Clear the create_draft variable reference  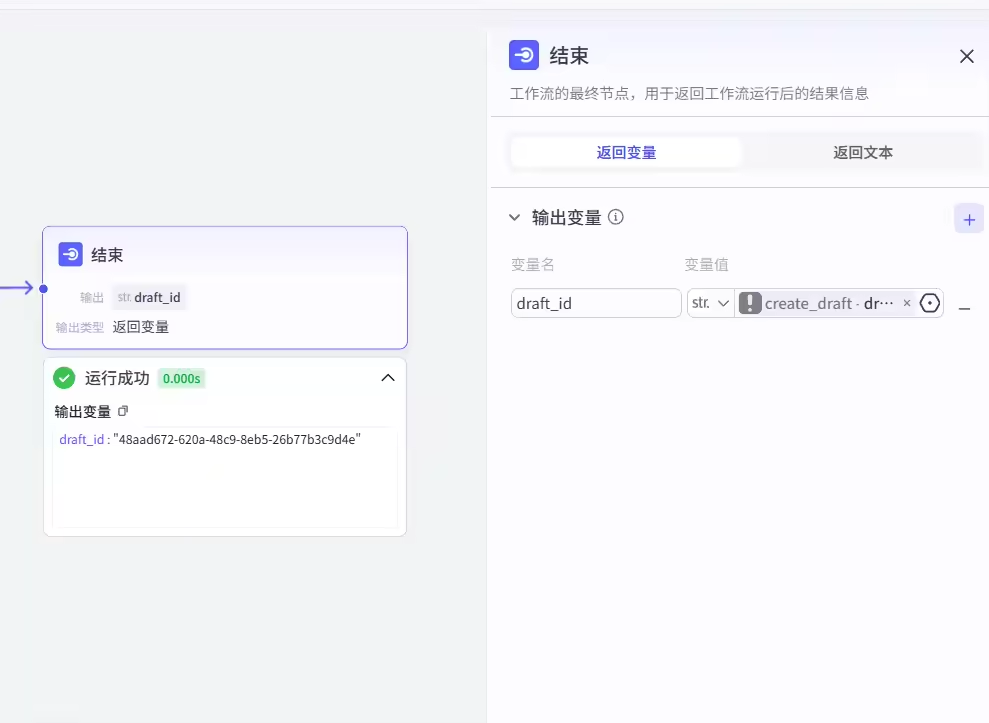(x=907, y=303)
